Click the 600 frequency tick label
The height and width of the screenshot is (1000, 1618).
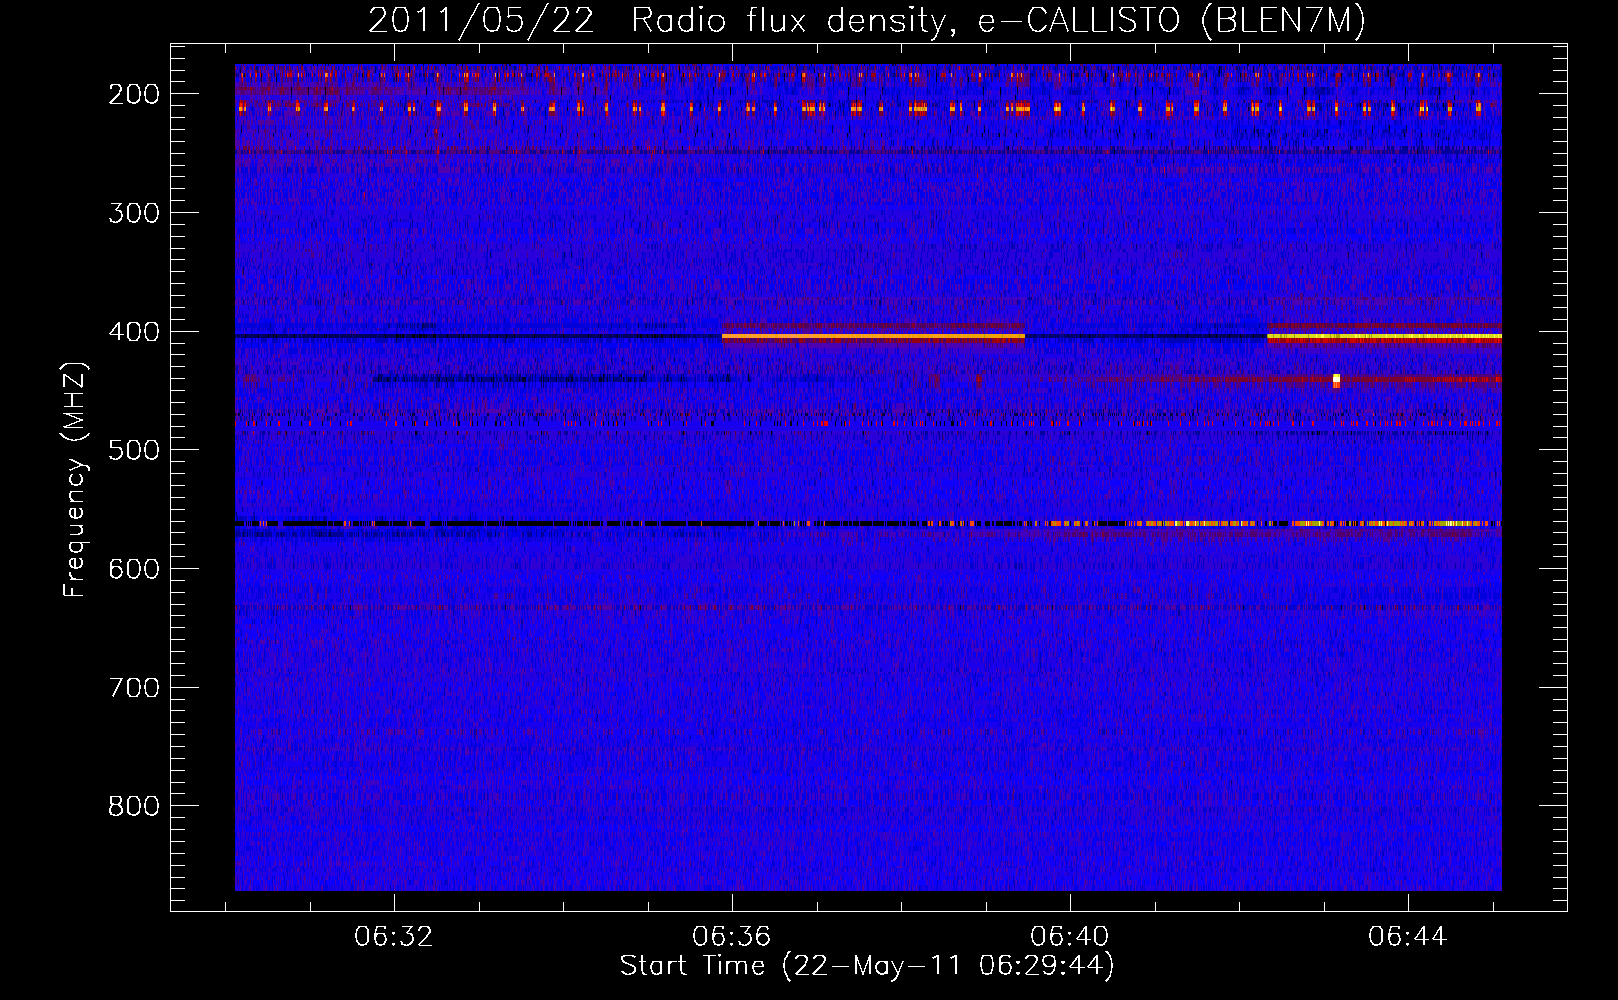[x=134, y=569]
